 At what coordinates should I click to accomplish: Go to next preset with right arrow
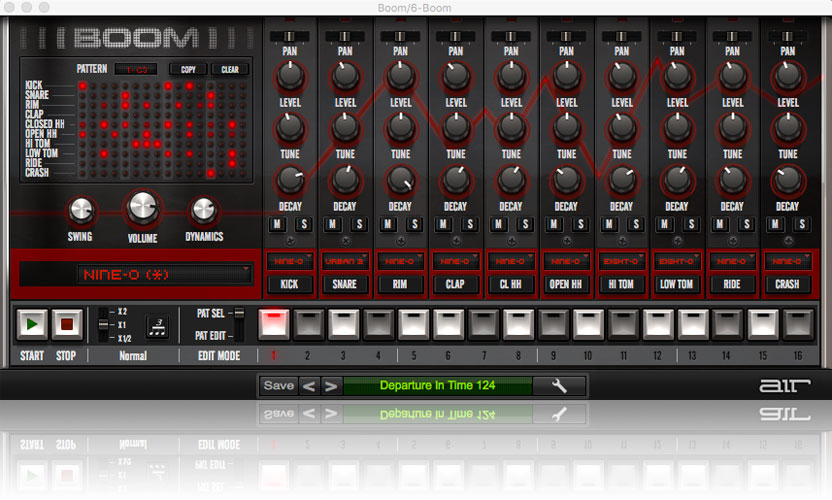pyautogui.click(x=330, y=386)
